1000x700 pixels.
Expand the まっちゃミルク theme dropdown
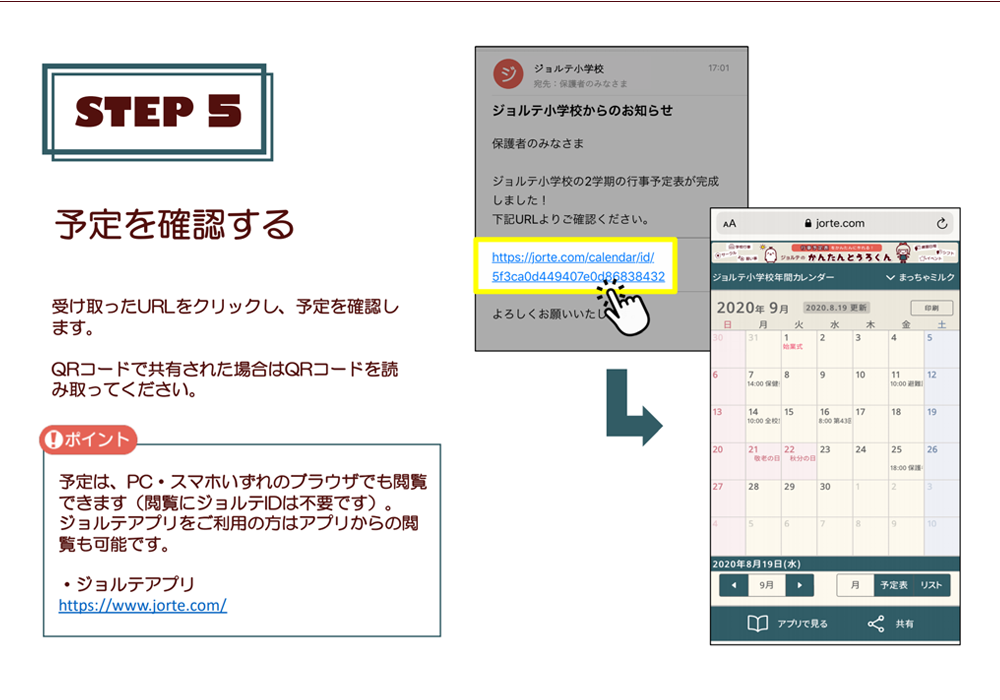920,277
